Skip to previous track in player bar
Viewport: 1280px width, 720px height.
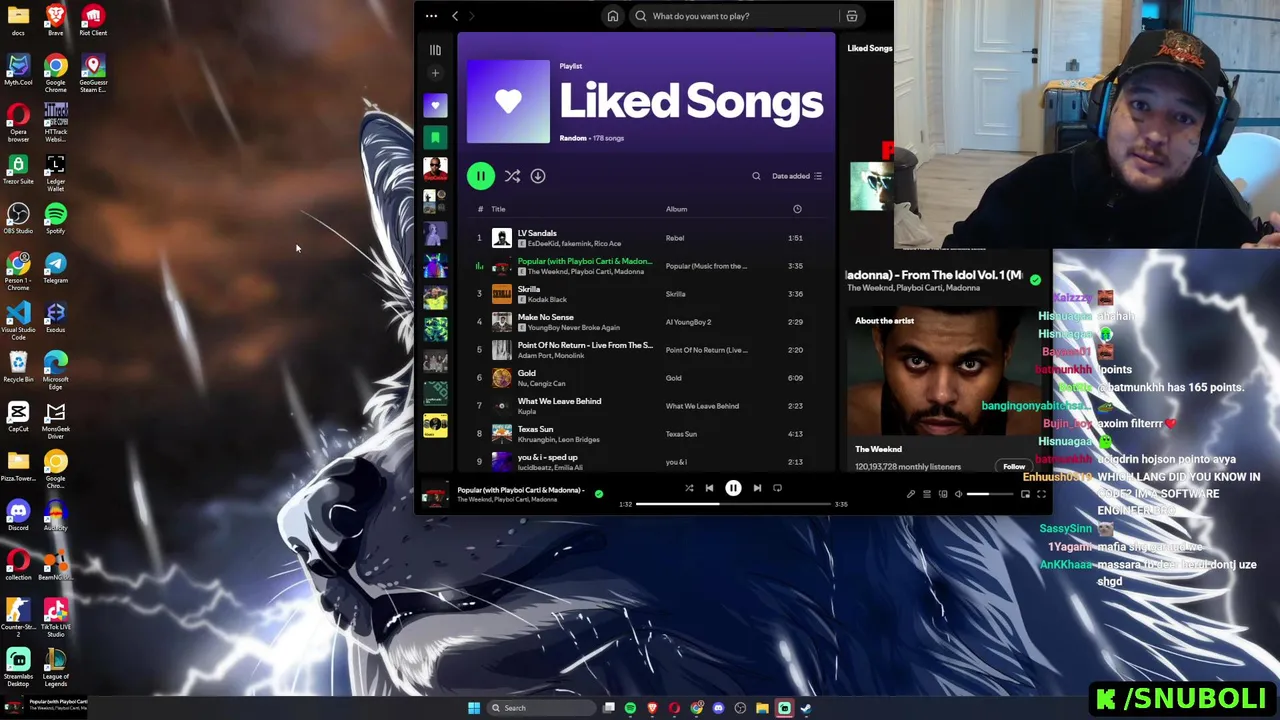pyautogui.click(x=709, y=488)
